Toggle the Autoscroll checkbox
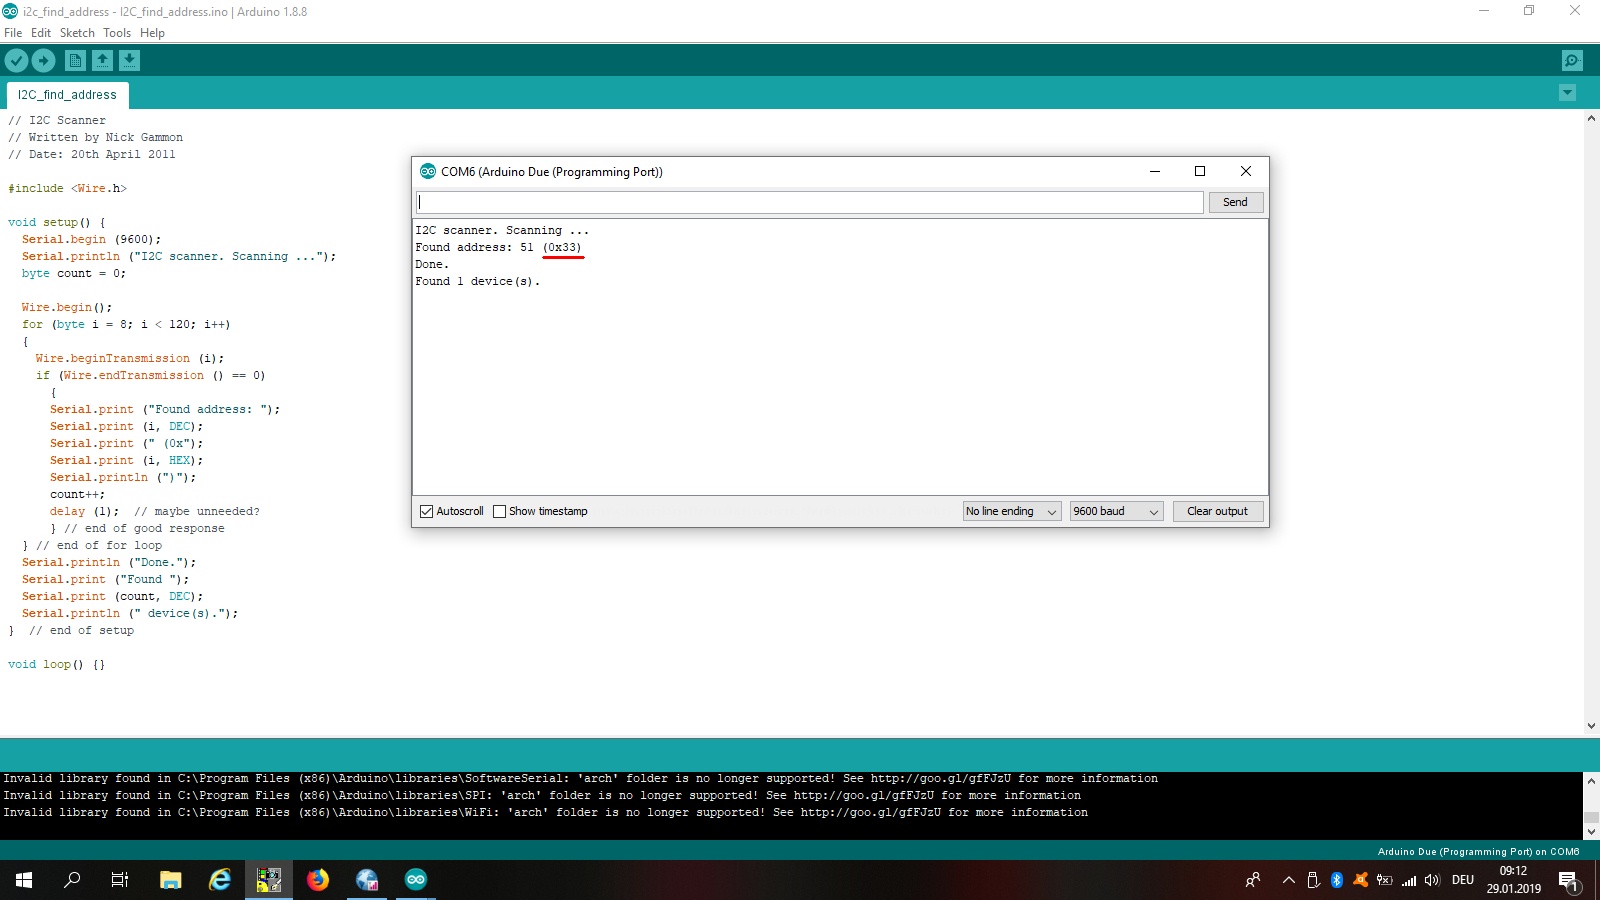This screenshot has height=900, width=1600. pos(427,512)
